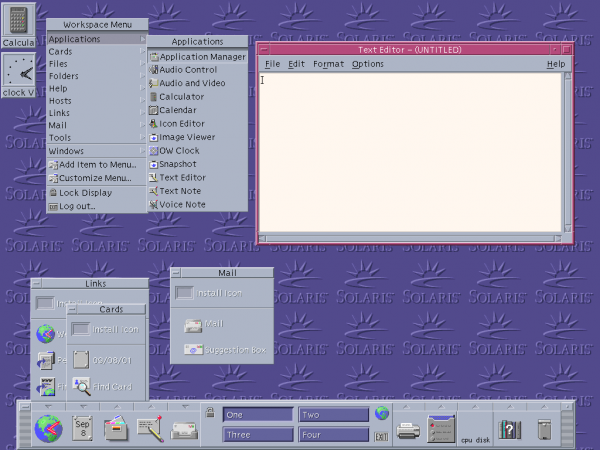
Task: Click the front panel lock icon
Action: click(210, 413)
